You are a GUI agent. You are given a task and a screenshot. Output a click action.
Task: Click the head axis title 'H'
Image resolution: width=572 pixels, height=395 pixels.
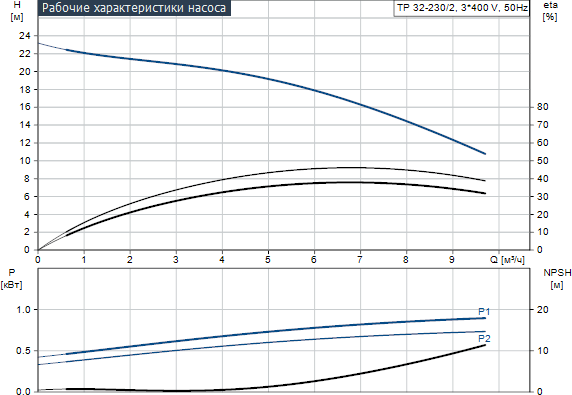(x=17, y=5)
